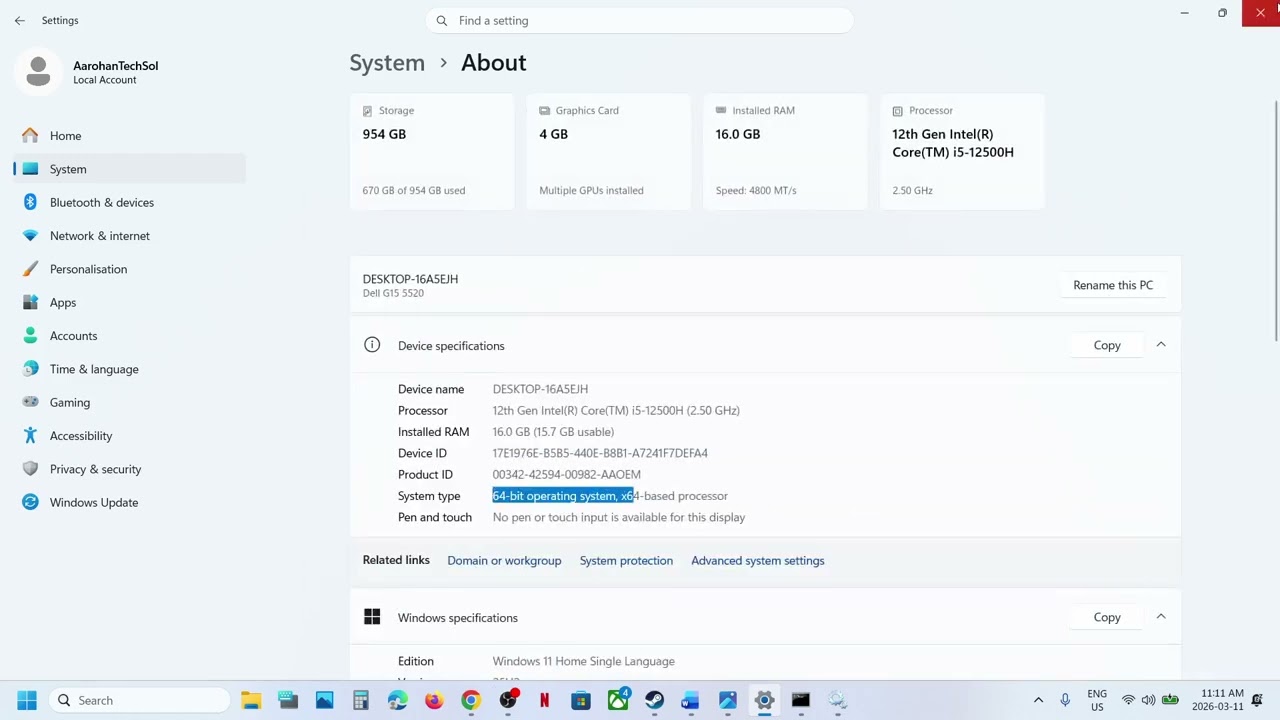Open Advanced system settings link

pos(758,561)
